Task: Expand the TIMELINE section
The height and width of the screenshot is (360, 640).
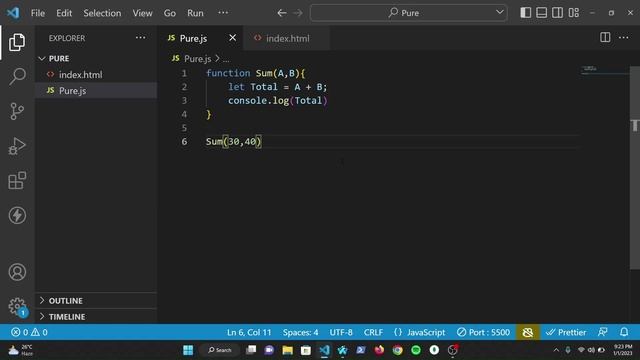Action: pyautogui.click(x=96, y=316)
